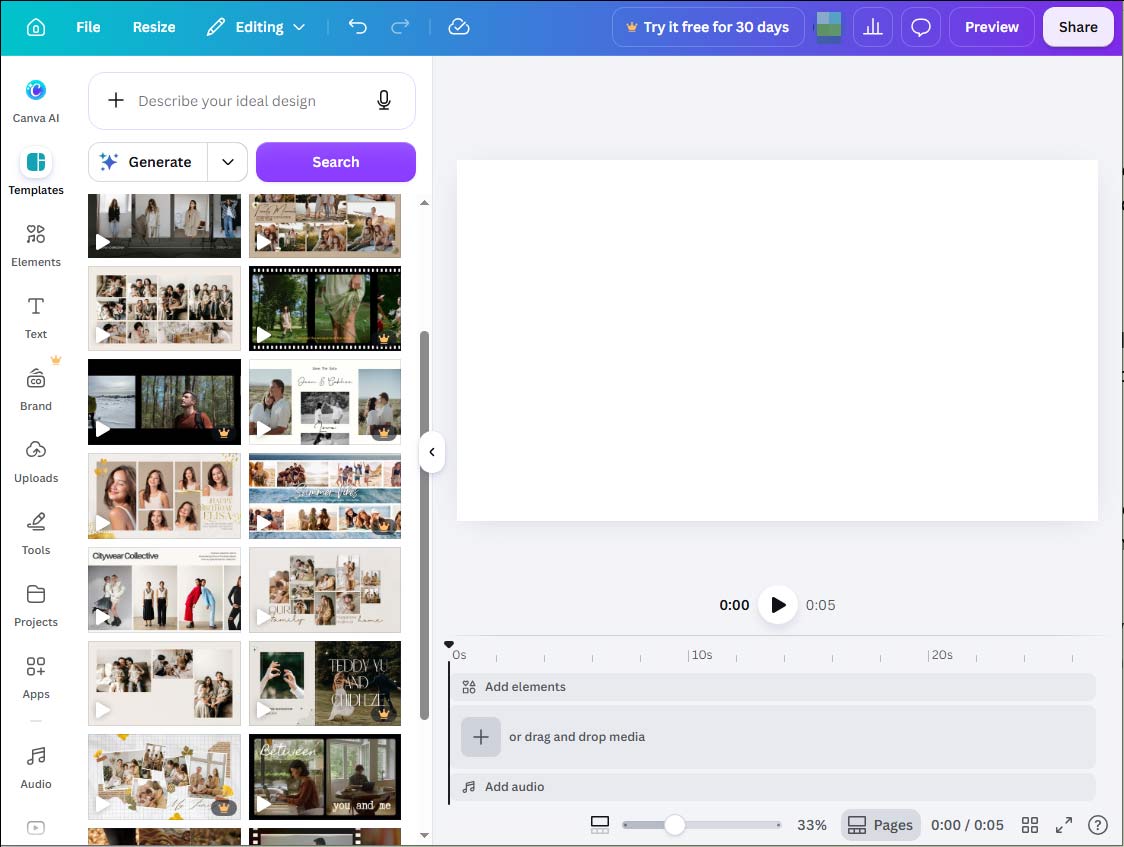The image size is (1124, 847).
Task: Open the insights chart icon
Action: 872,27
